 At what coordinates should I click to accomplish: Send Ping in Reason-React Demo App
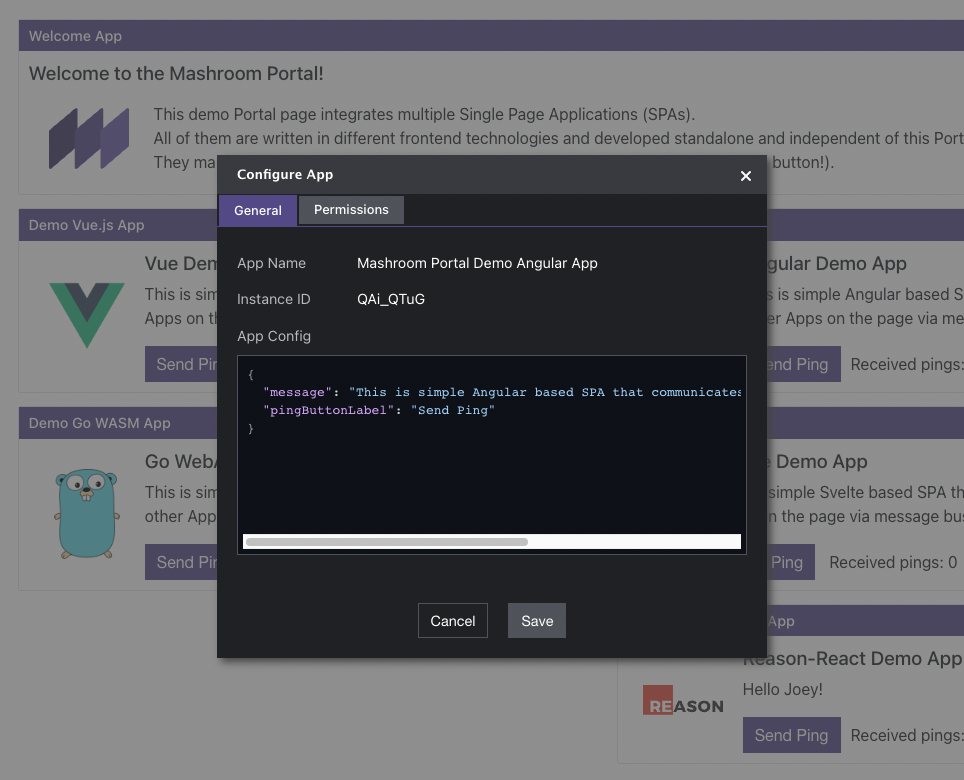pyautogui.click(x=791, y=735)
